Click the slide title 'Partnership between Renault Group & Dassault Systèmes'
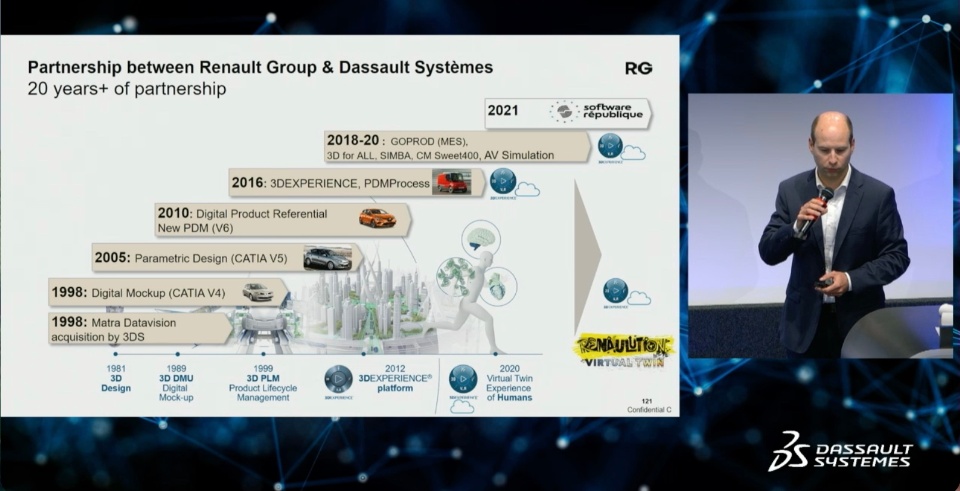The width and height of the screenshot is (960, 491). pyautogui.click(x=260, y=67)
